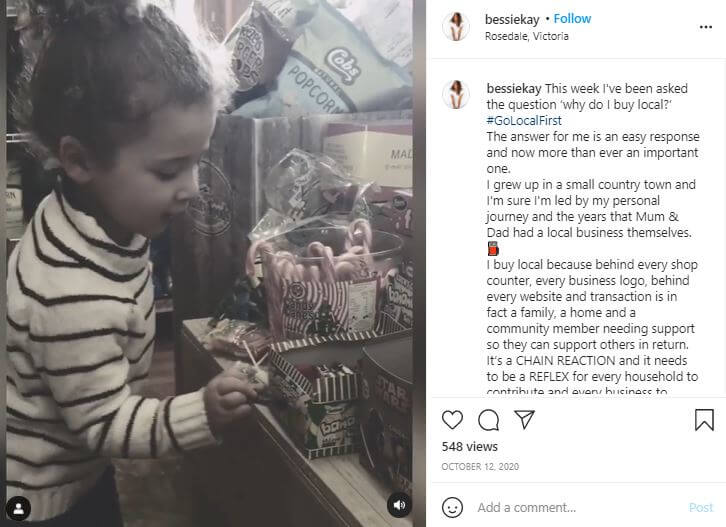Show tagged people icon on video
This screenshot has height=527, width=726.
(x=19, y=508)
